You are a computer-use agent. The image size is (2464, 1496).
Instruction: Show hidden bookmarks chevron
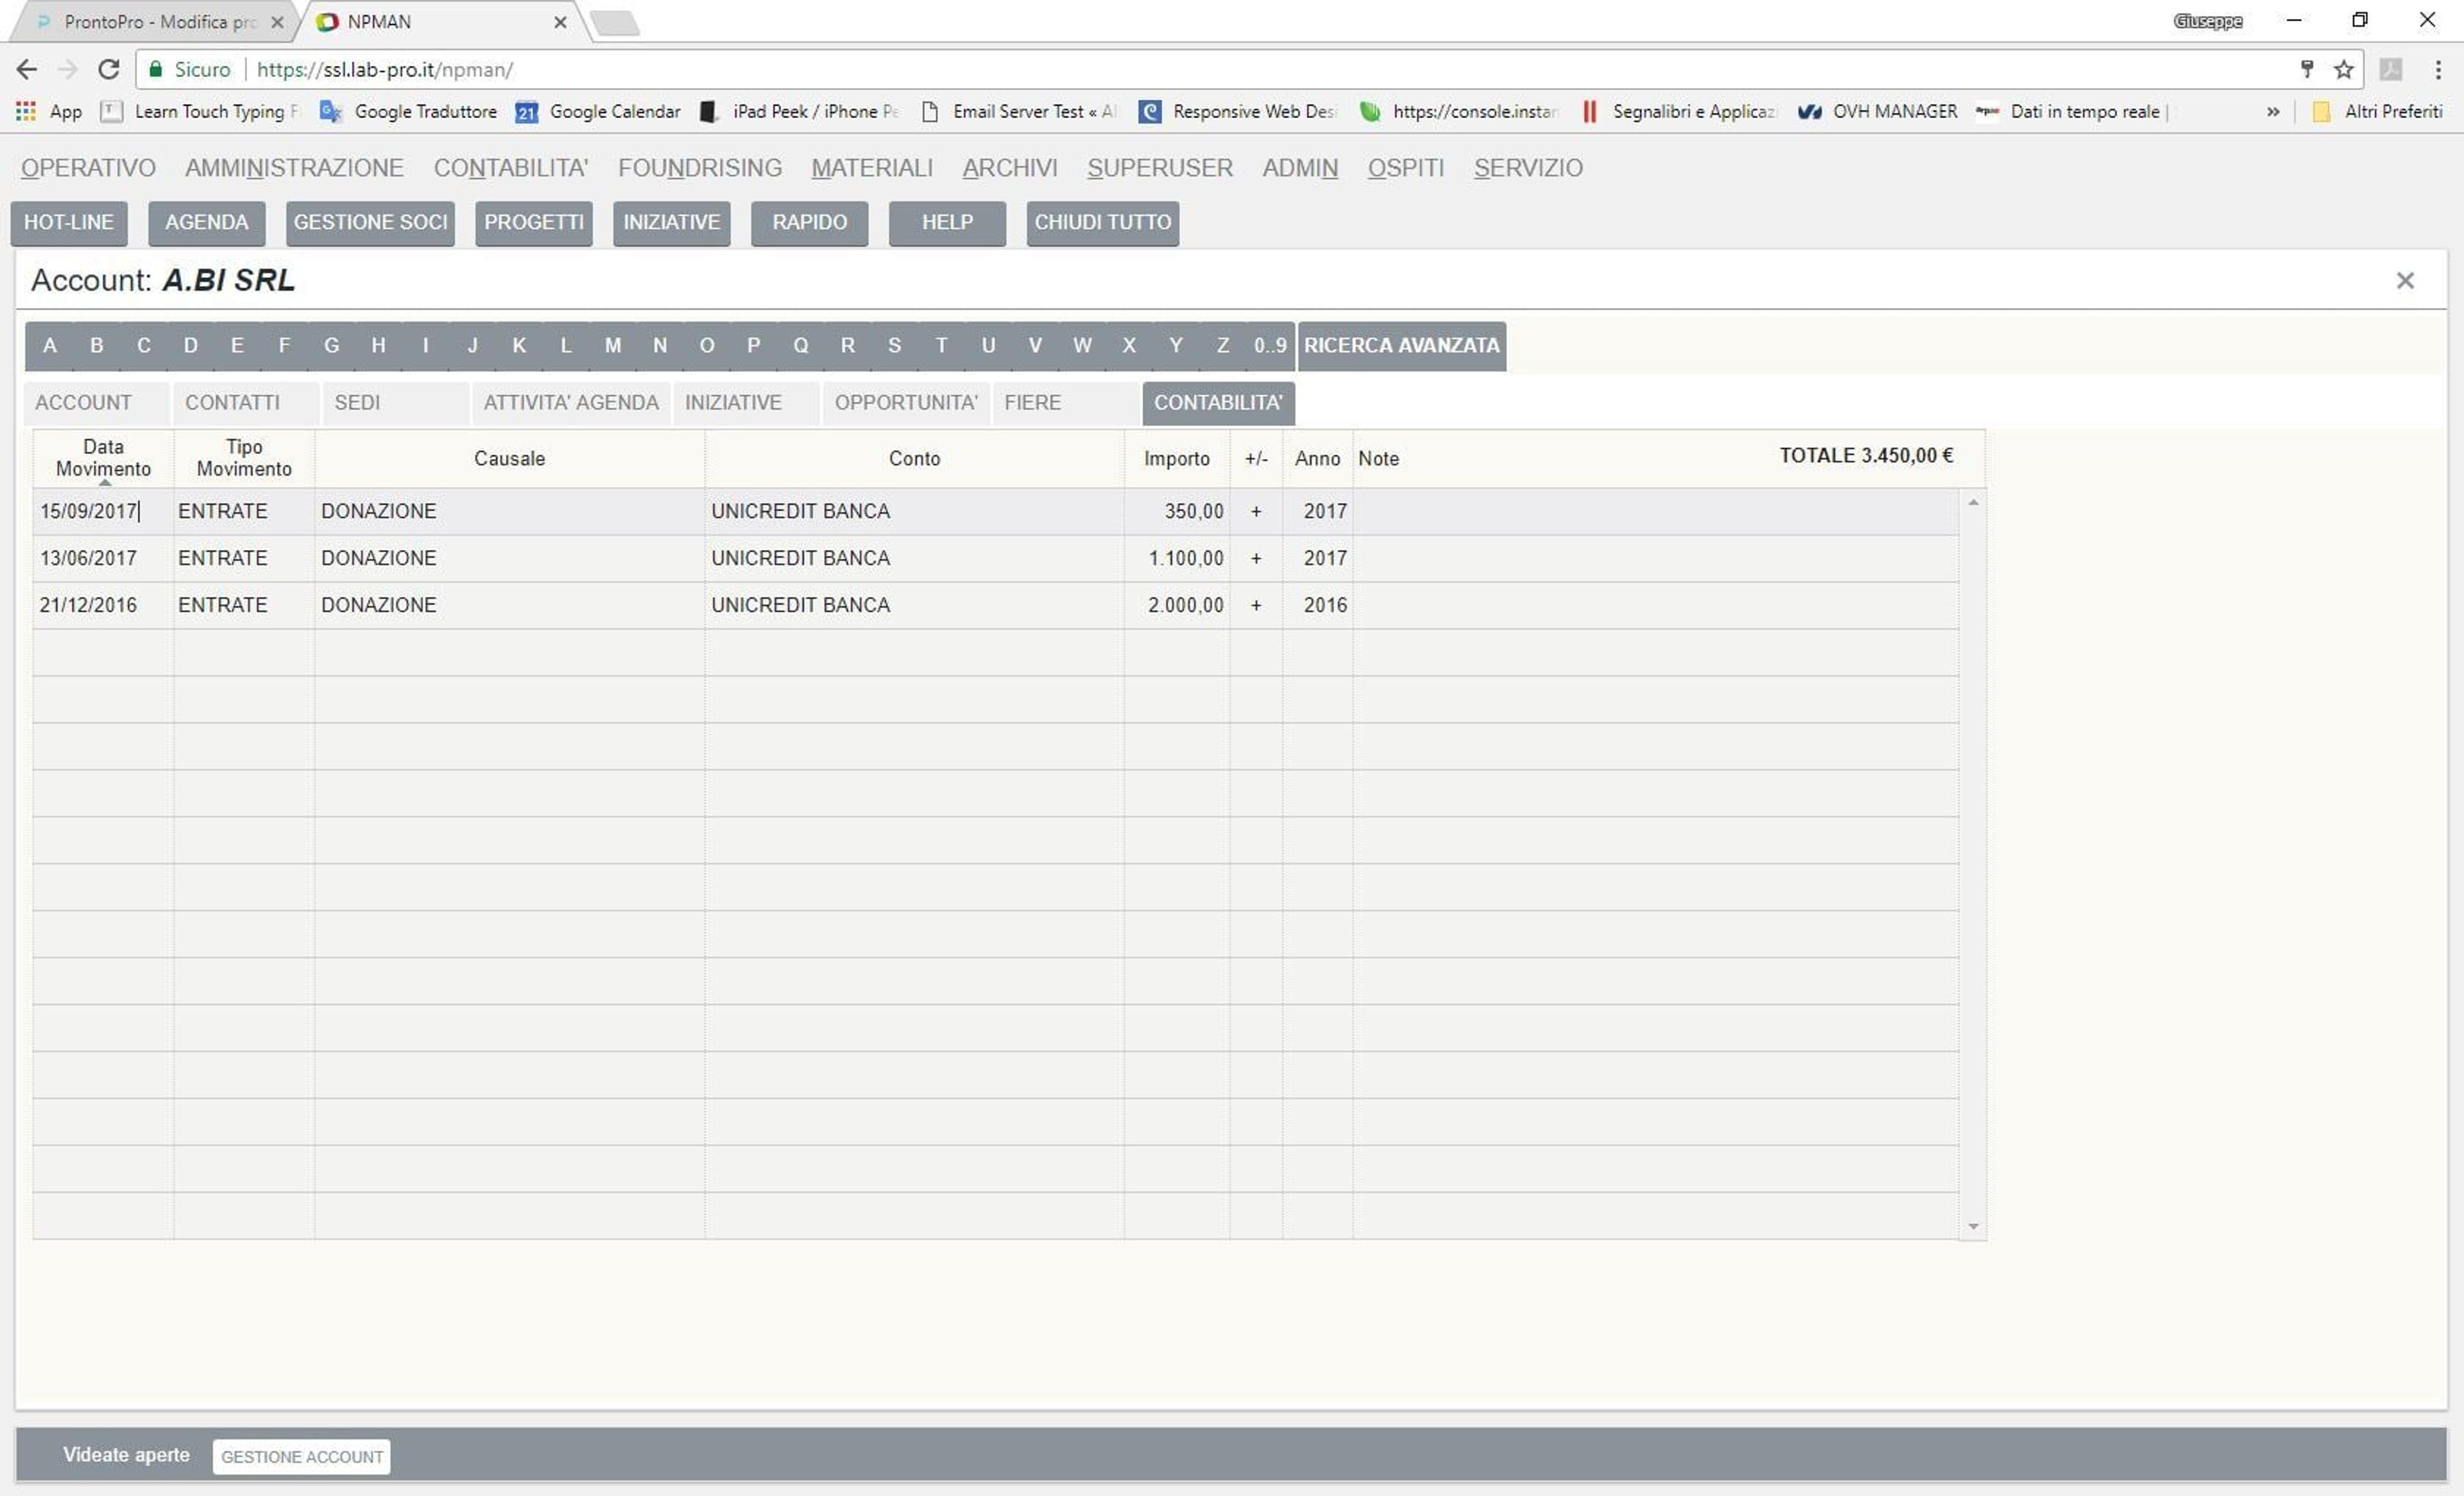click(x=2273, y=111)
